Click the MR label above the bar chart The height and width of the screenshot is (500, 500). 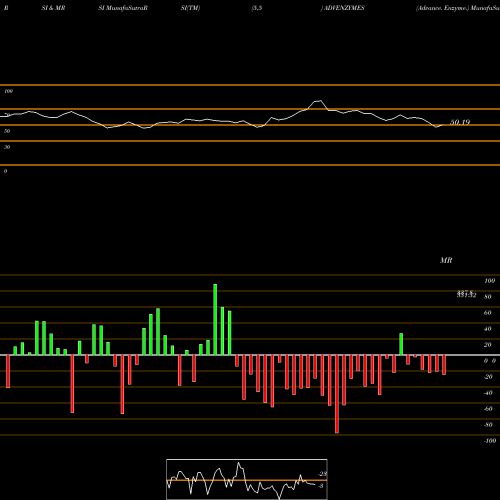click(x=446, y=260)
